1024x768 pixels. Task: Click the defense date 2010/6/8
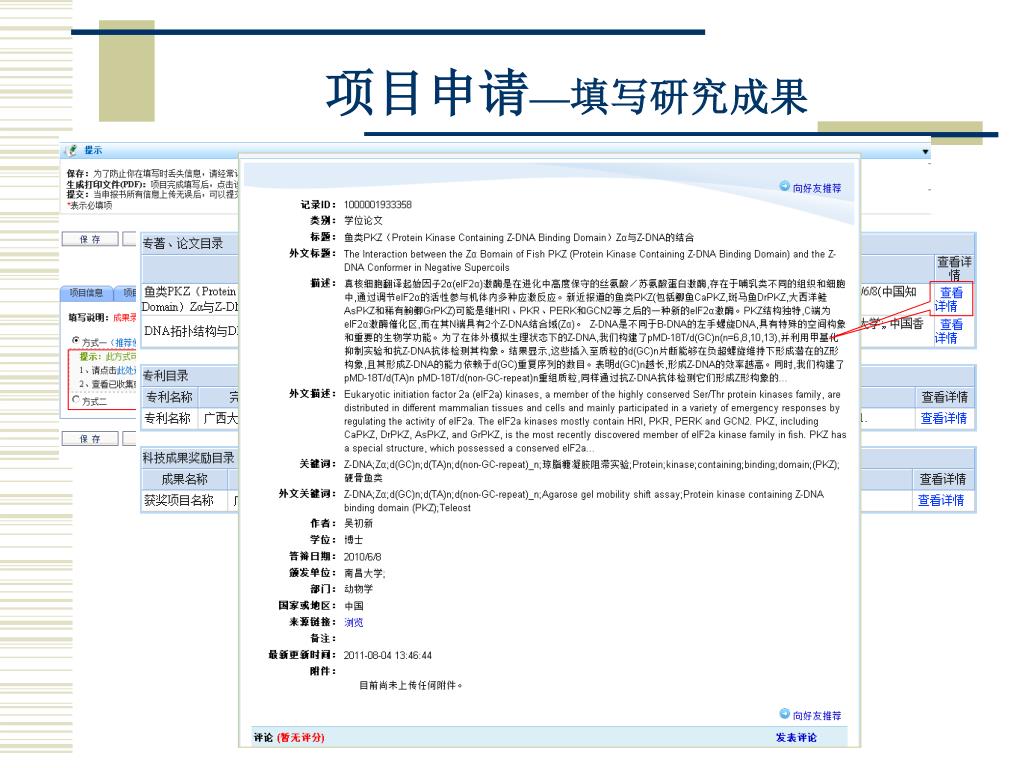click(362, 556)
